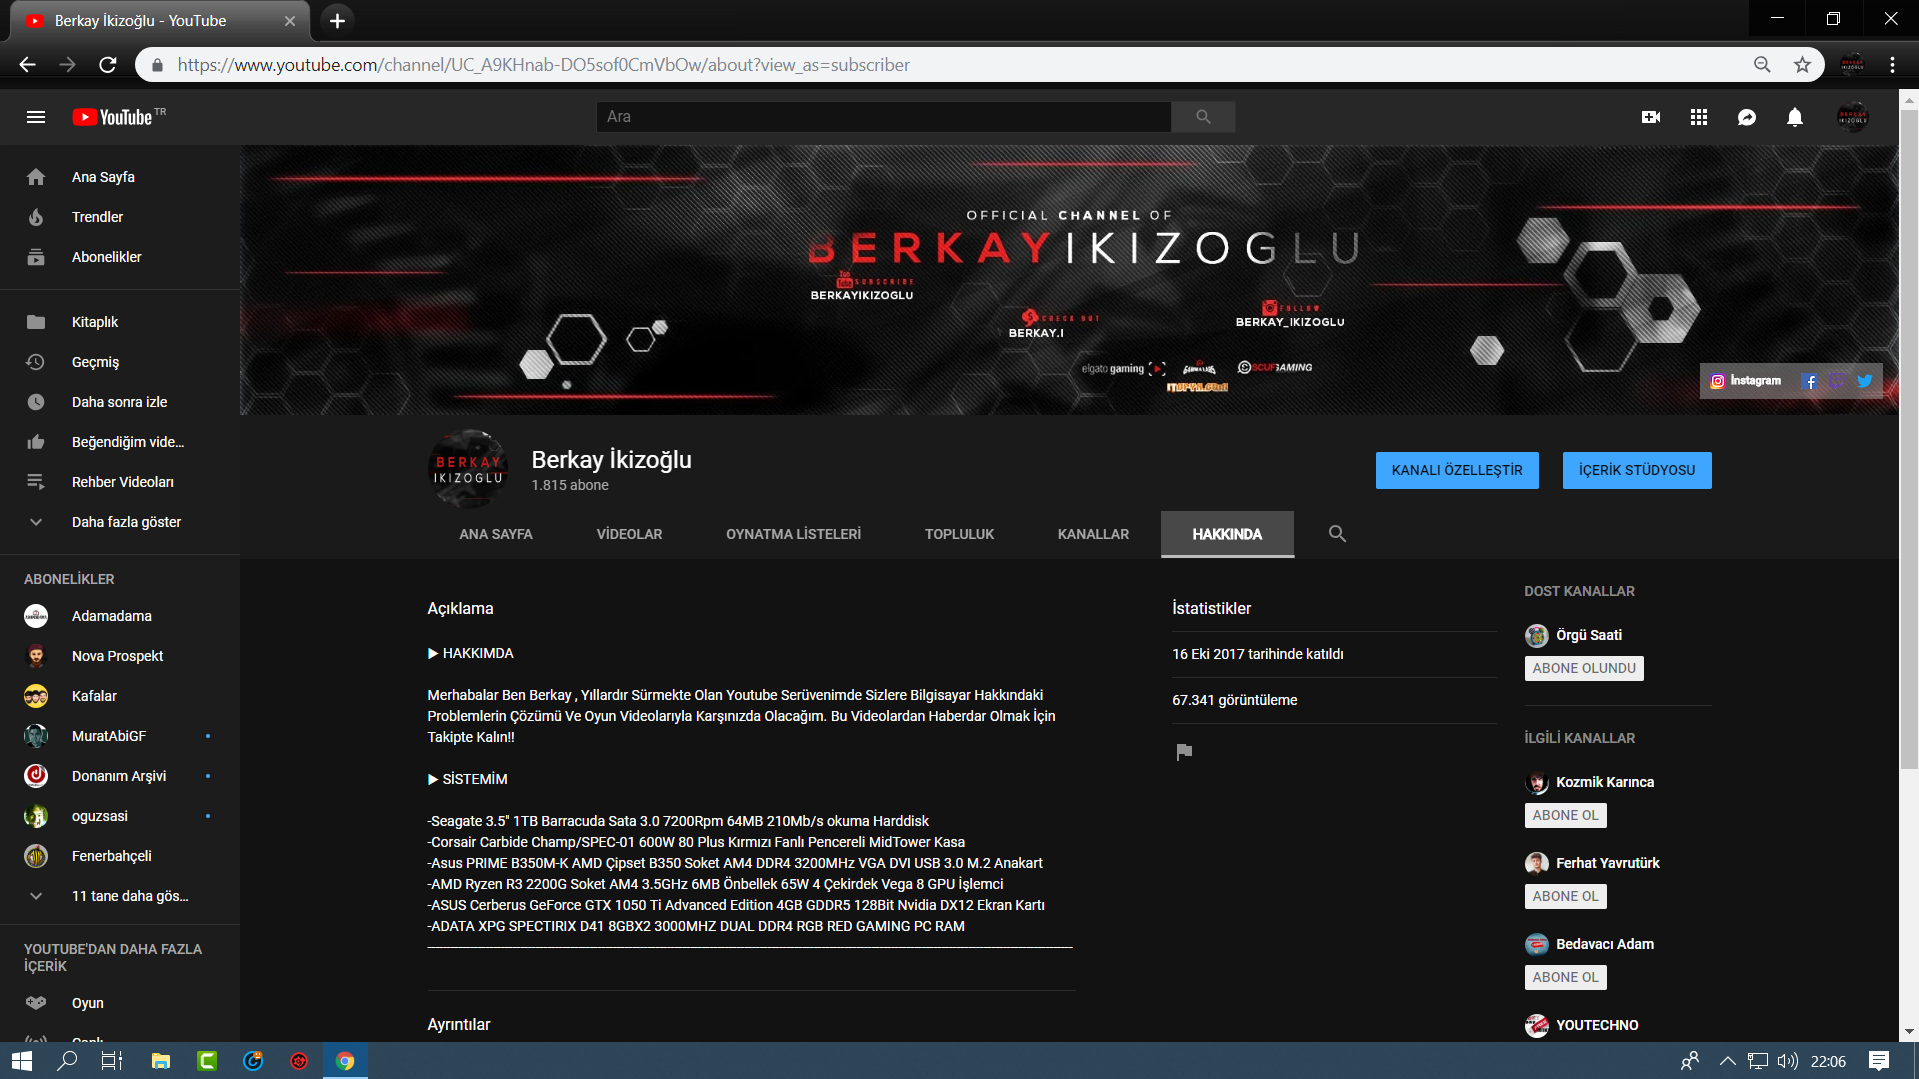Open Rehber Videoları playlist

120,482
